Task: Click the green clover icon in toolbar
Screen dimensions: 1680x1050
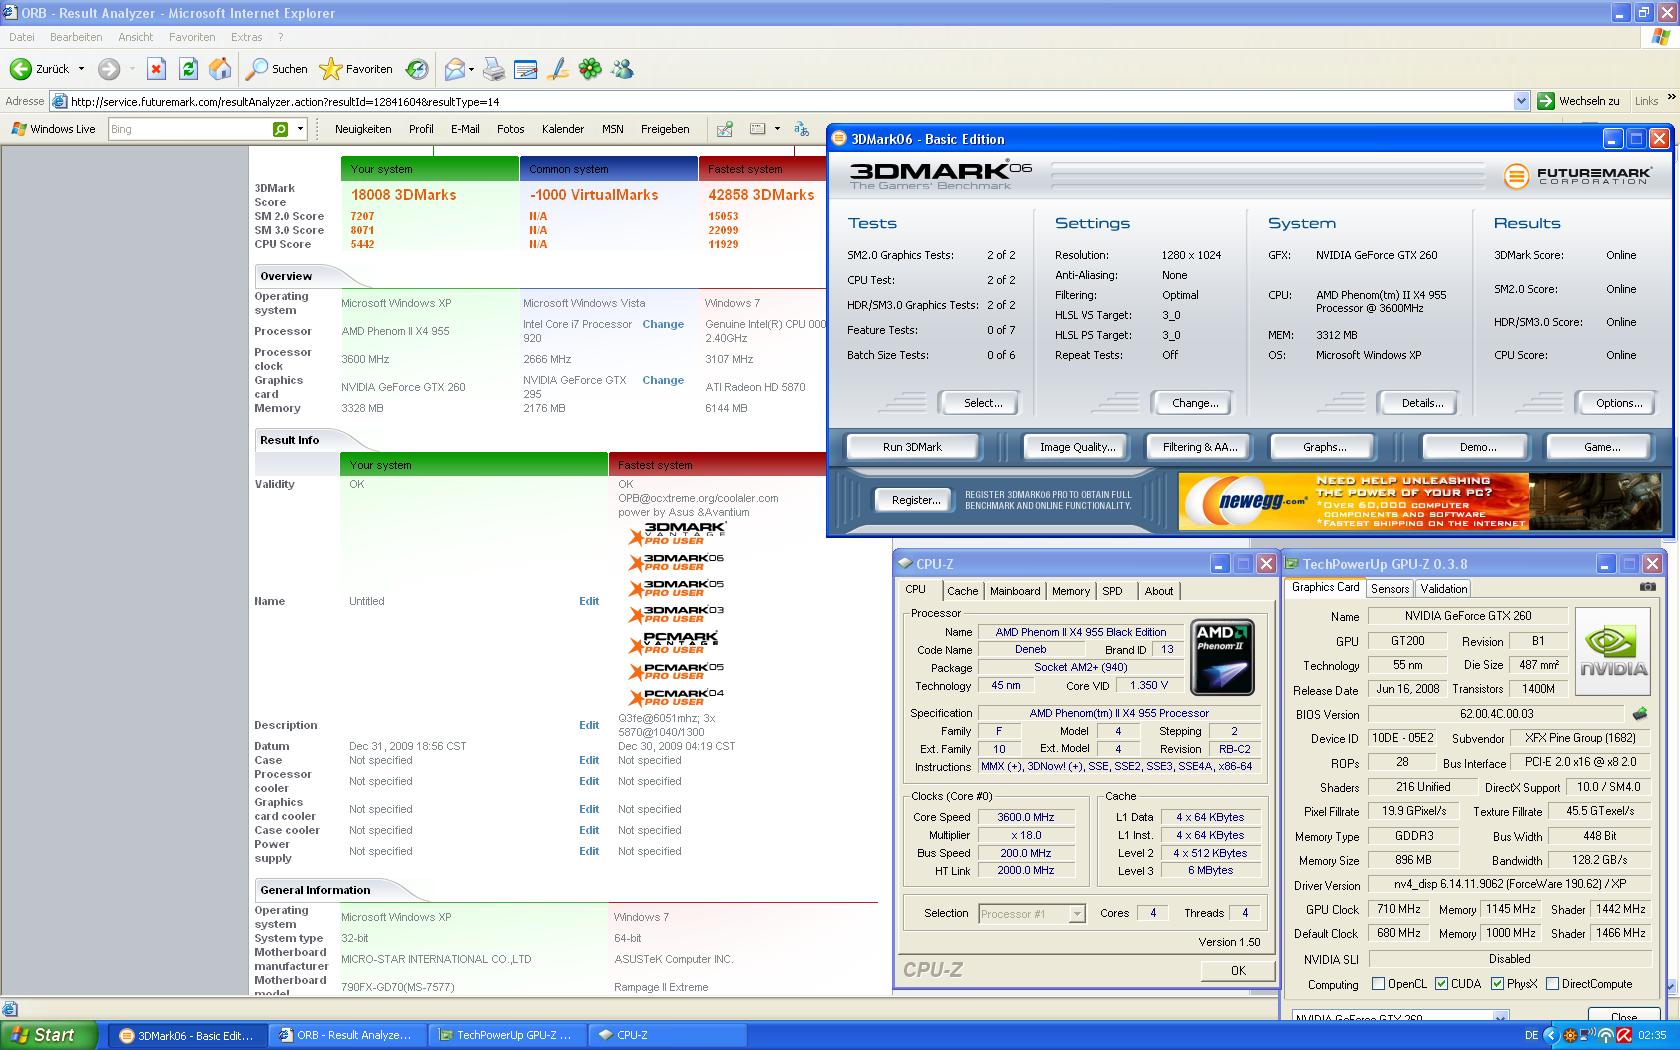Action: [x=591, y=69]
